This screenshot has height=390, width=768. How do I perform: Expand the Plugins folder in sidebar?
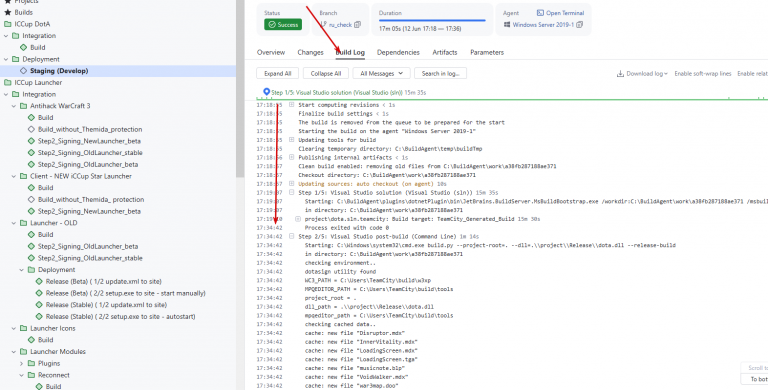click(x=22, y=364)
